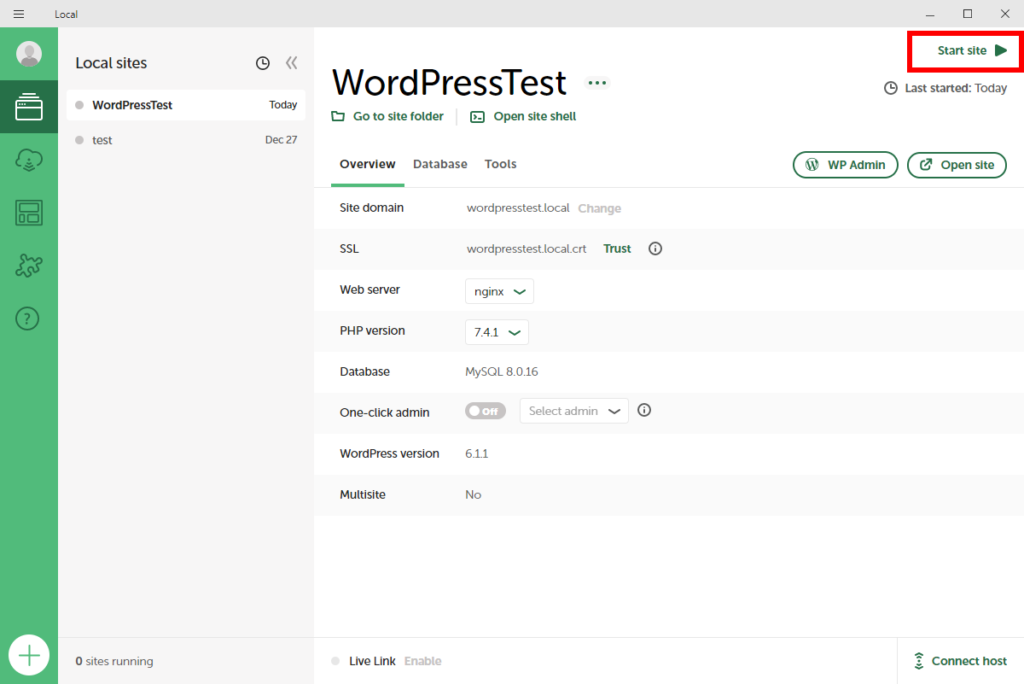The image size is (1024, 684).
Task: Open the Add-ons puzzle icon
Action: point(29,265)
